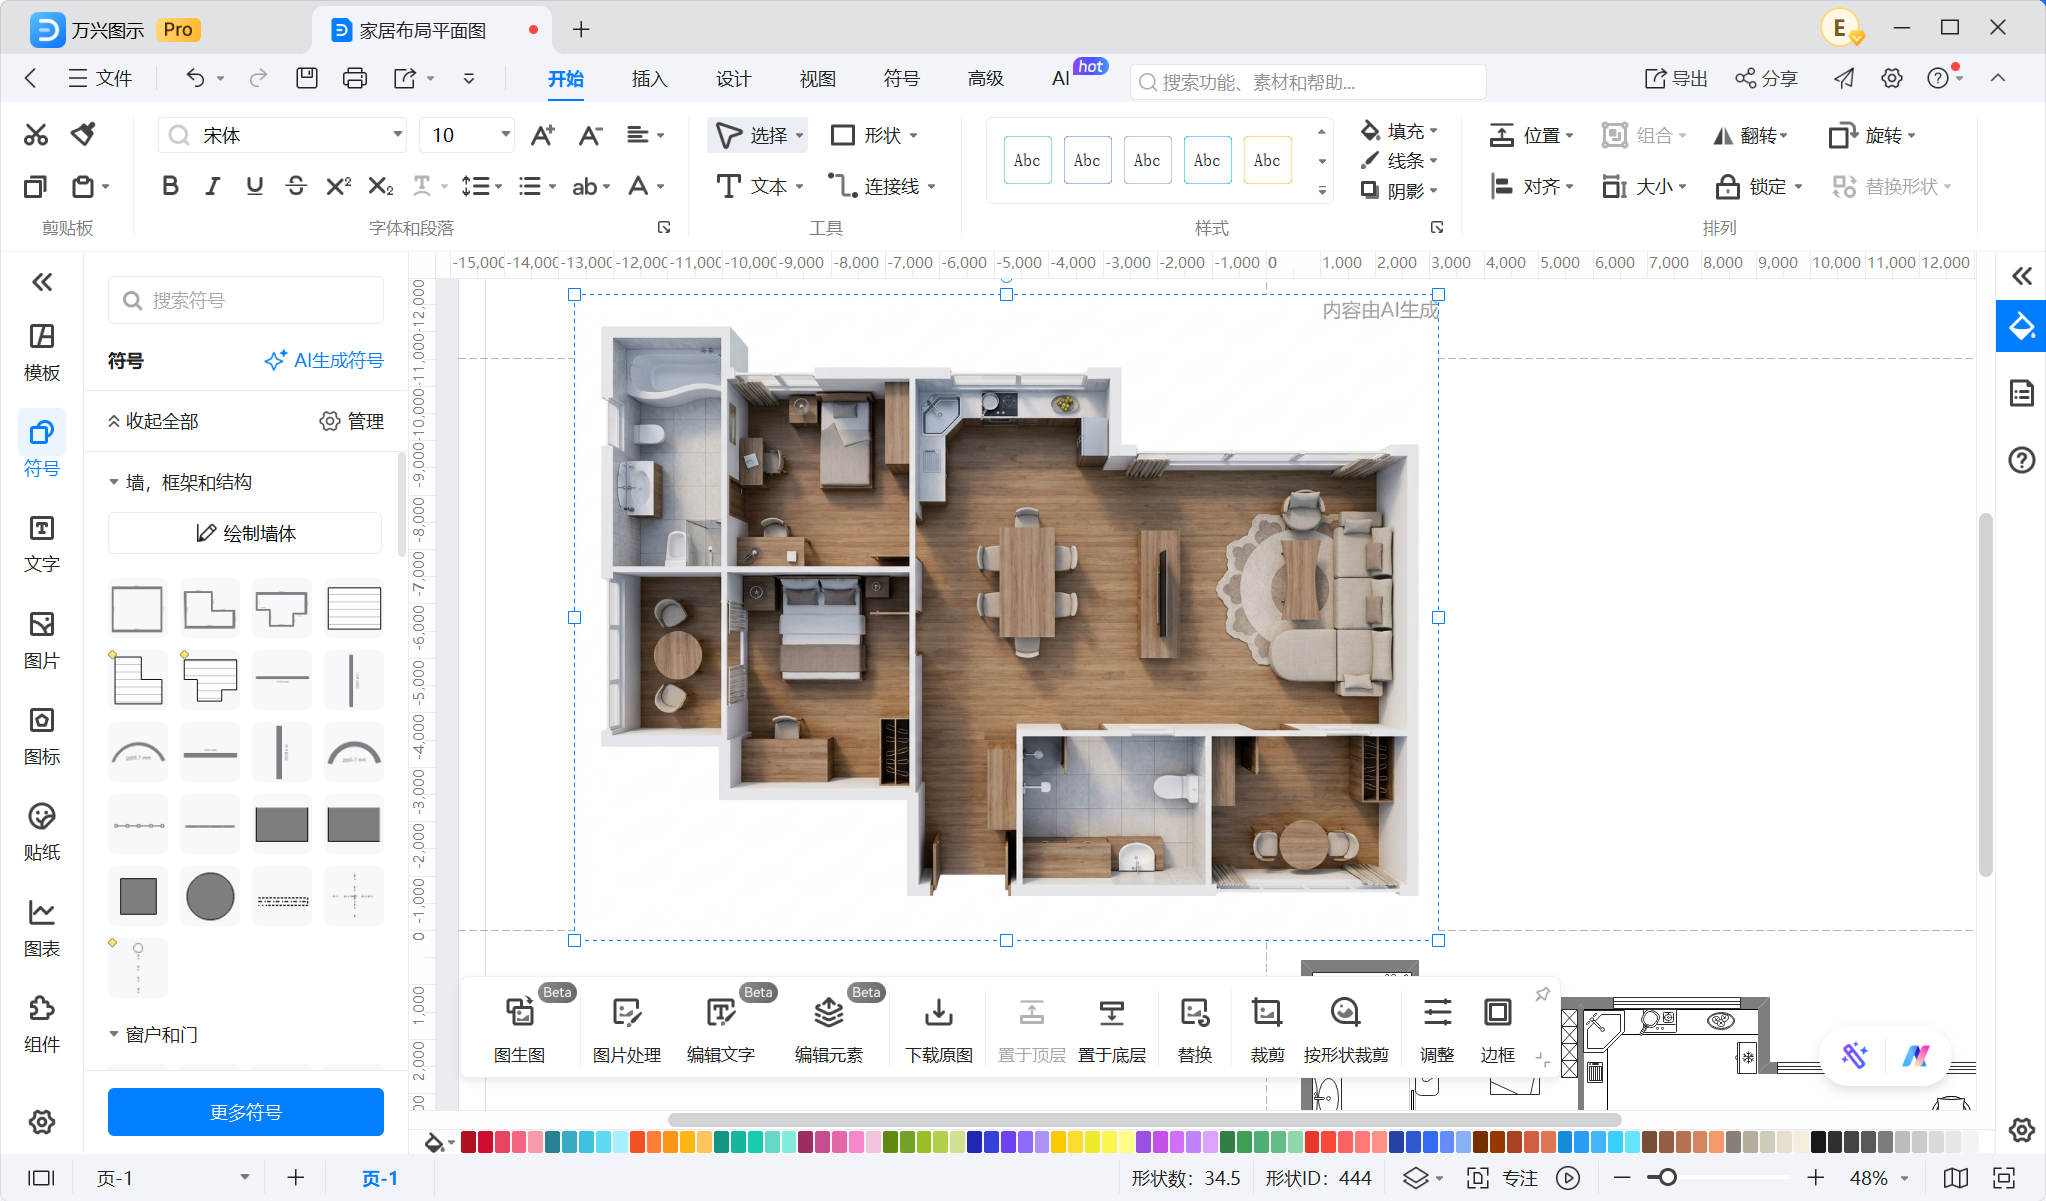Open the 模板 templates panel
The width and height of the screenshot is (2046, 1201).
tap(42, 352)
